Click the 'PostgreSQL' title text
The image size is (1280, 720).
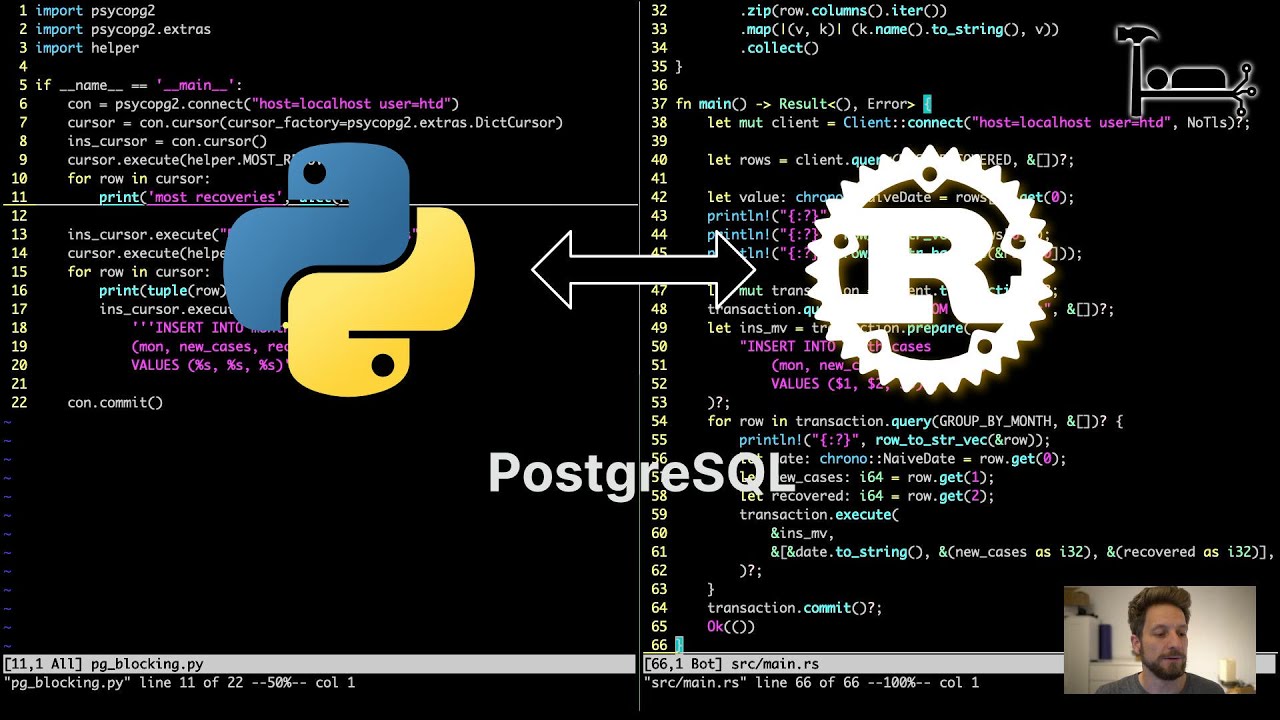tap(640, 474)
